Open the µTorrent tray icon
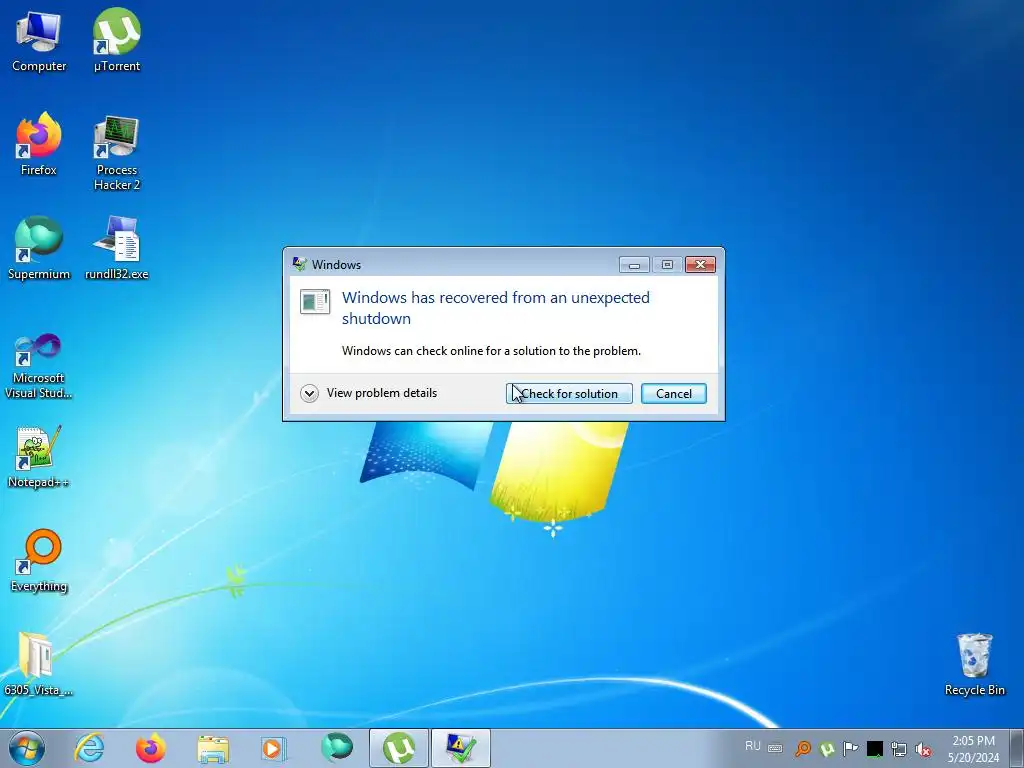1024x768 pixels. [827, 748]
